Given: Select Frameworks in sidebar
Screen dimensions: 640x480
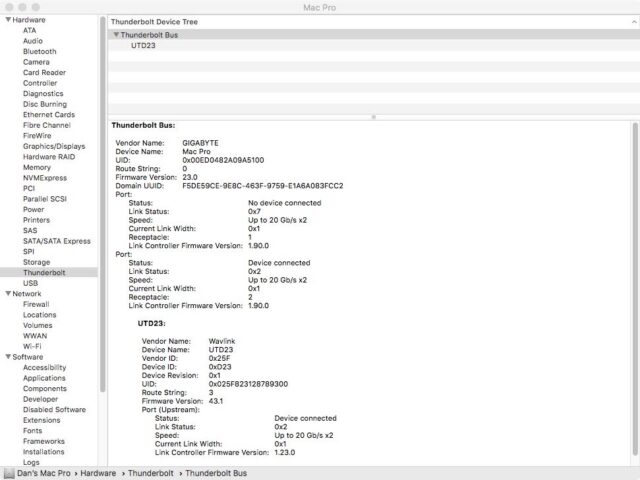Looking at the screenshot, I should coord(44,441).
